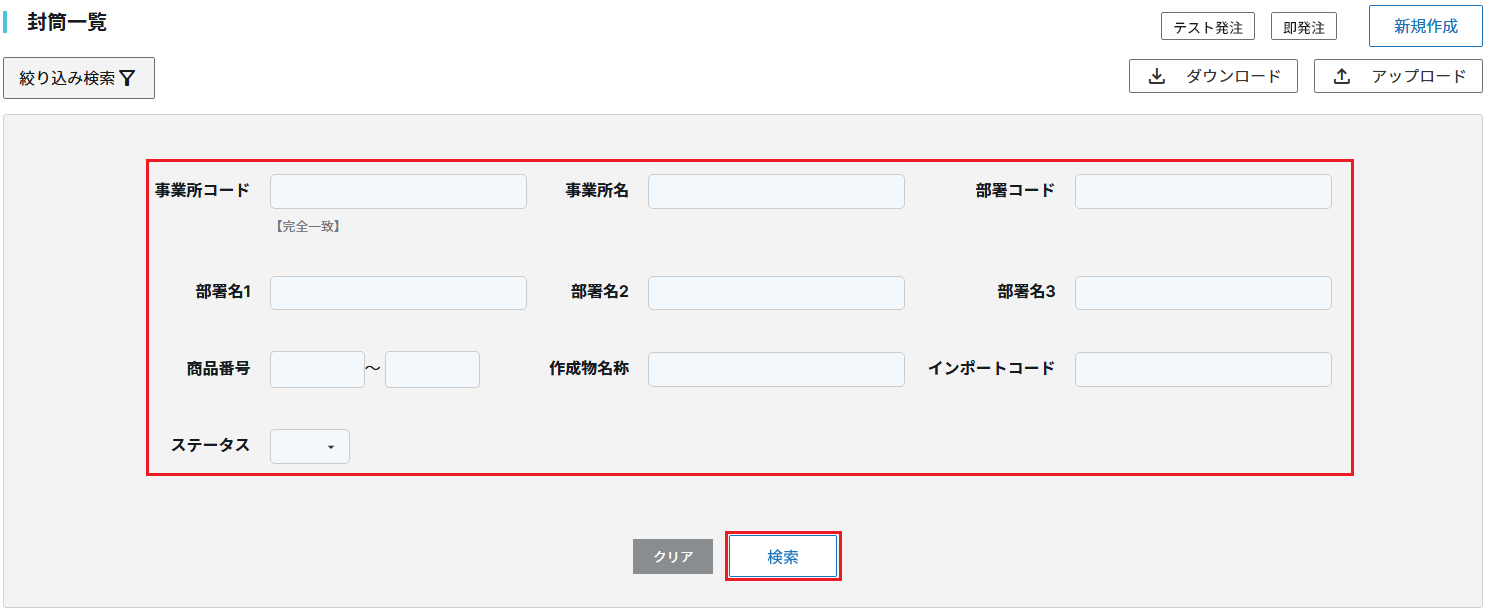
Task: Open the ステータス dropdown
Action: pyautogui.click(x=310, y=446)
